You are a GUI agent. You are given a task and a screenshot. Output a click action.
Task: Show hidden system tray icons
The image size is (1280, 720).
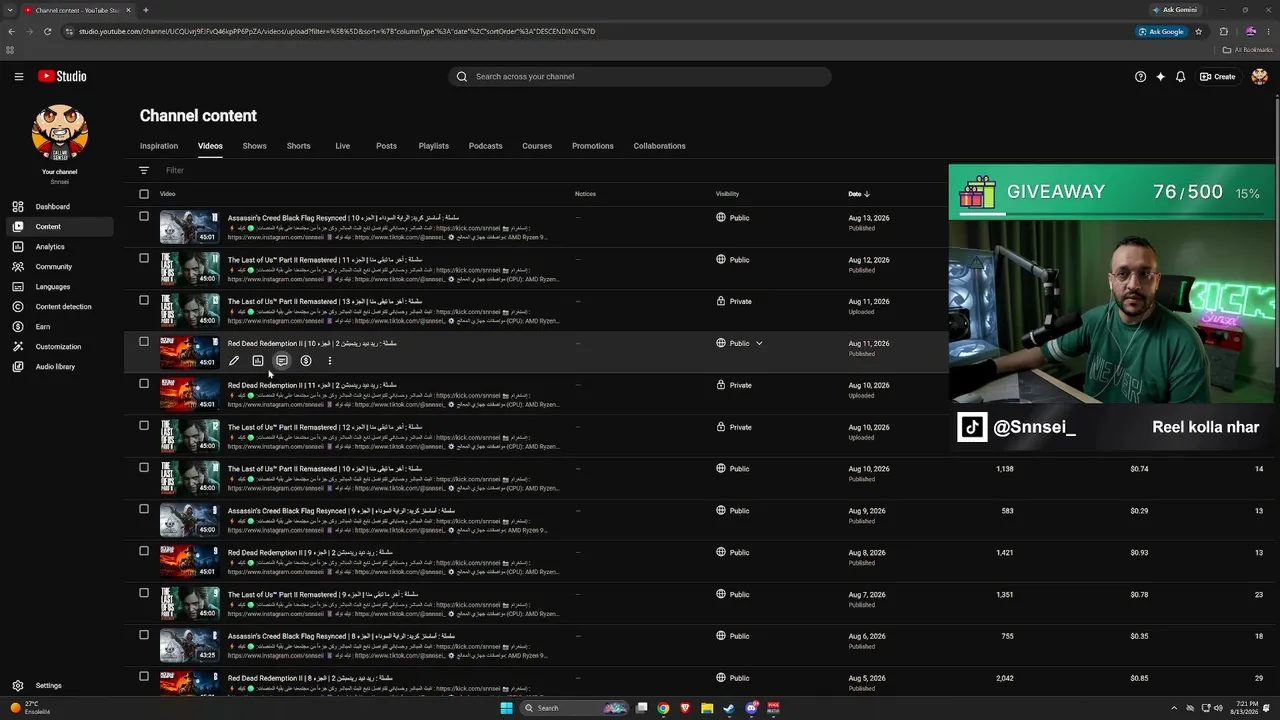pos(1174,708)
